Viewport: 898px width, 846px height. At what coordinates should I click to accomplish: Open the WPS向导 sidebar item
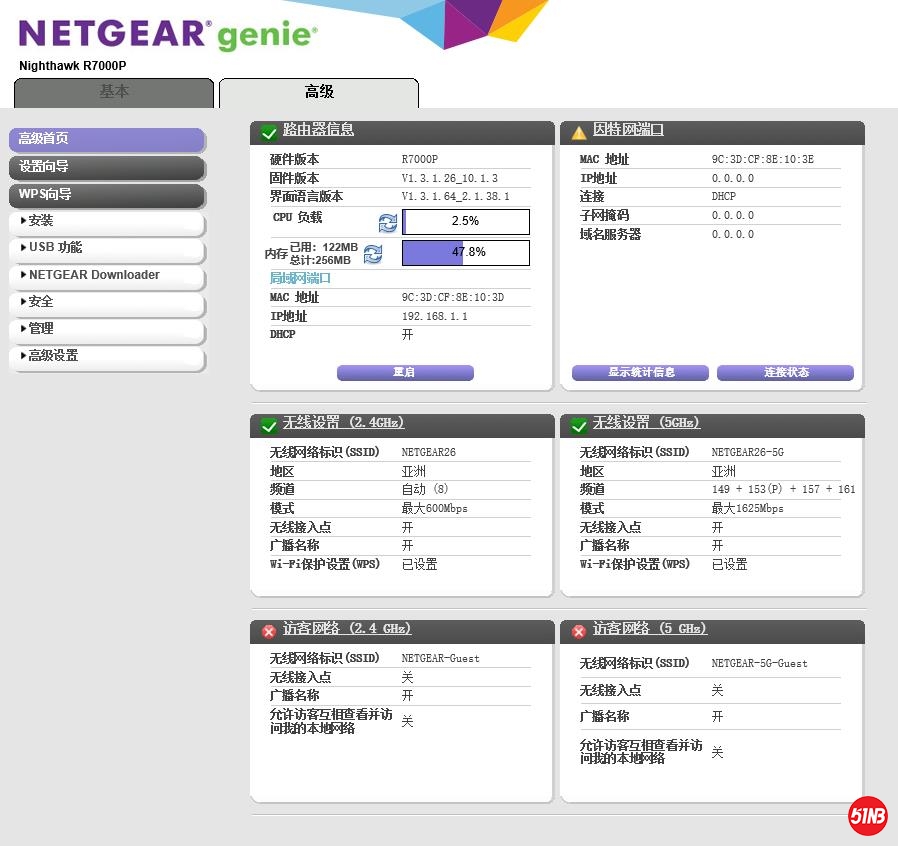coord(106,195)
